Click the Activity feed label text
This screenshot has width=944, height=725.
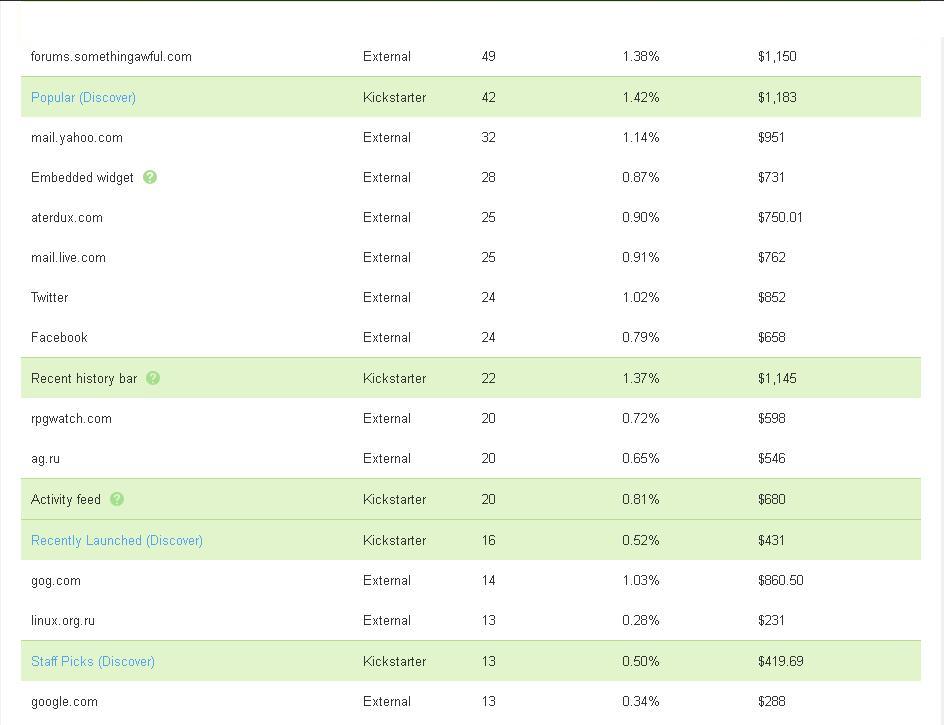[x=66, y=499]
